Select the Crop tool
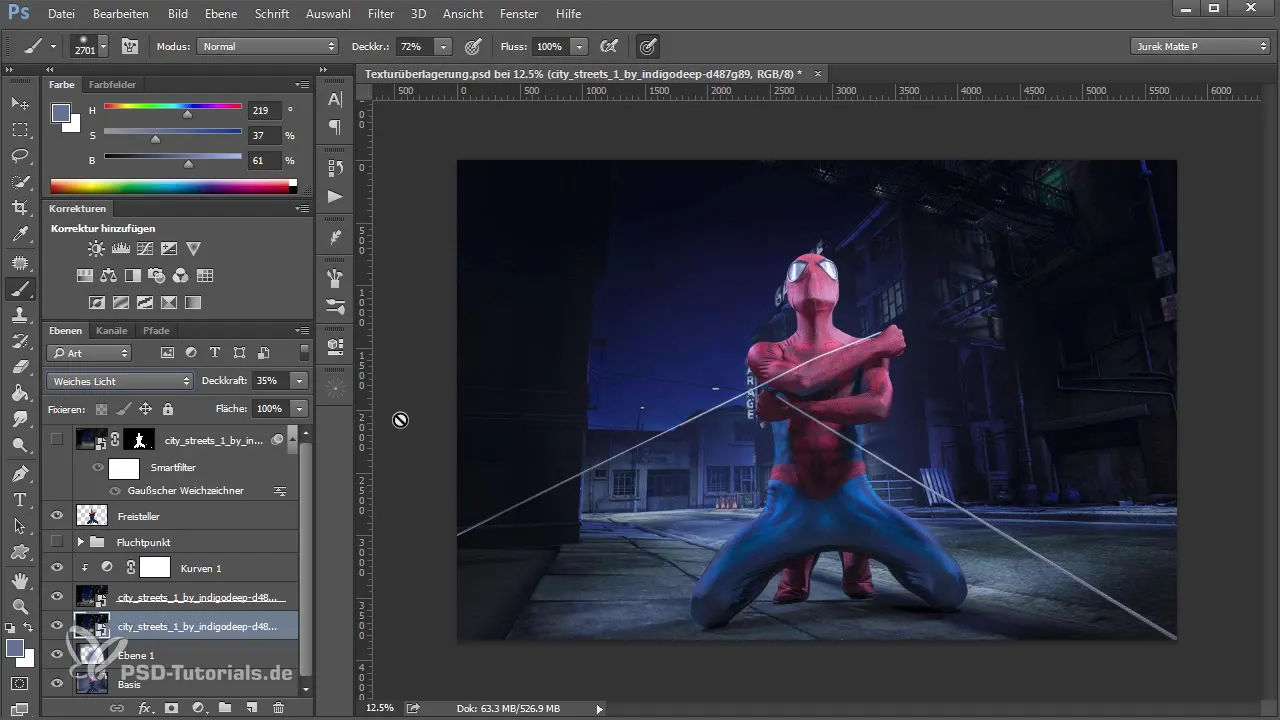 click(20, 208)
